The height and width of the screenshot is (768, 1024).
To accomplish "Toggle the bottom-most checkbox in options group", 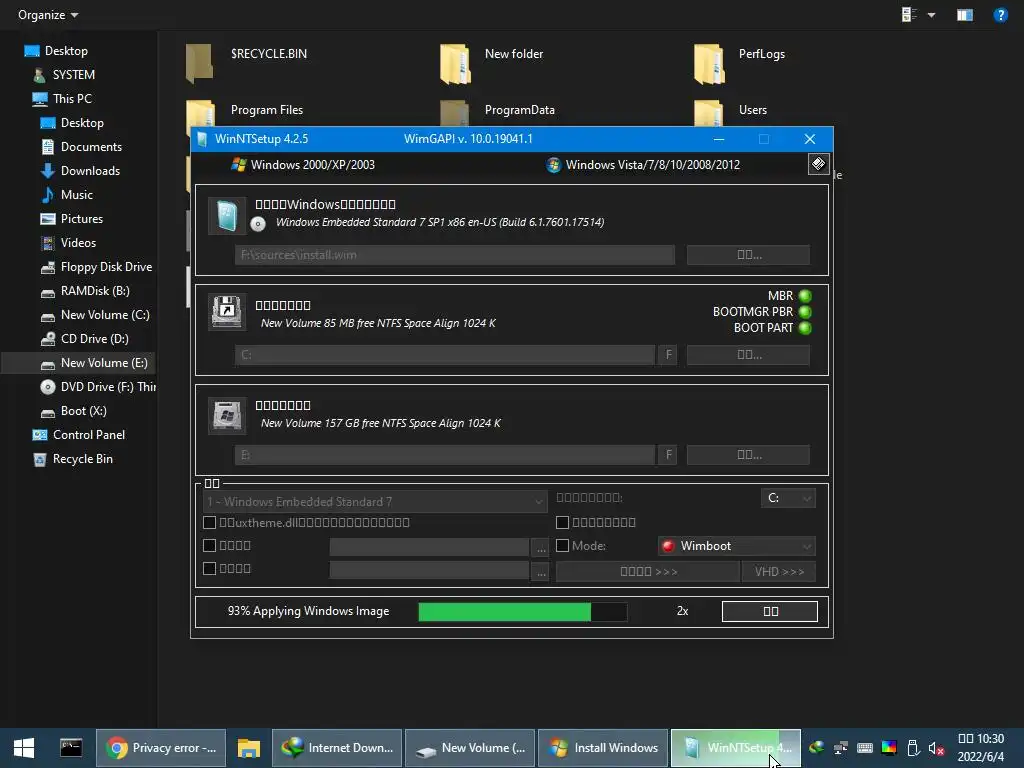I will [210, 569].
